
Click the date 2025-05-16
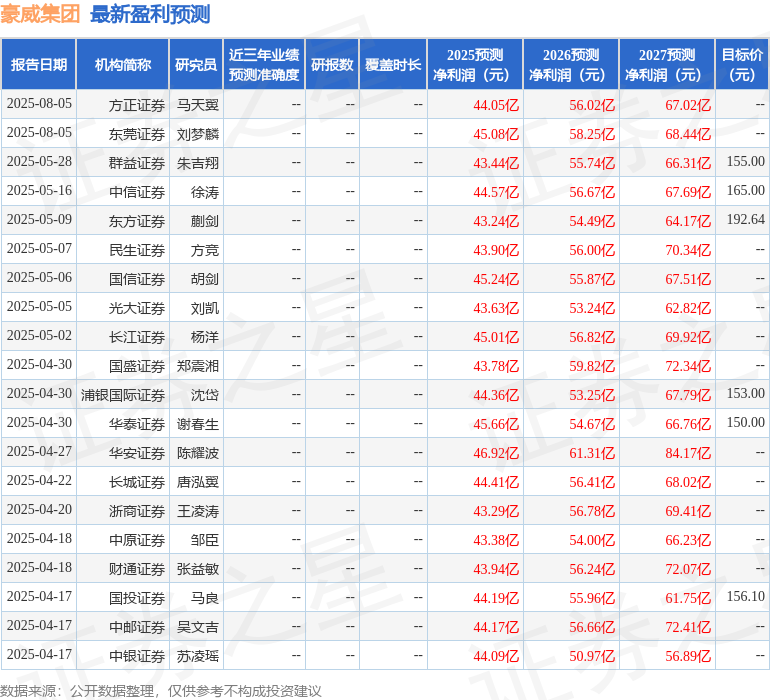click(39, 190)
